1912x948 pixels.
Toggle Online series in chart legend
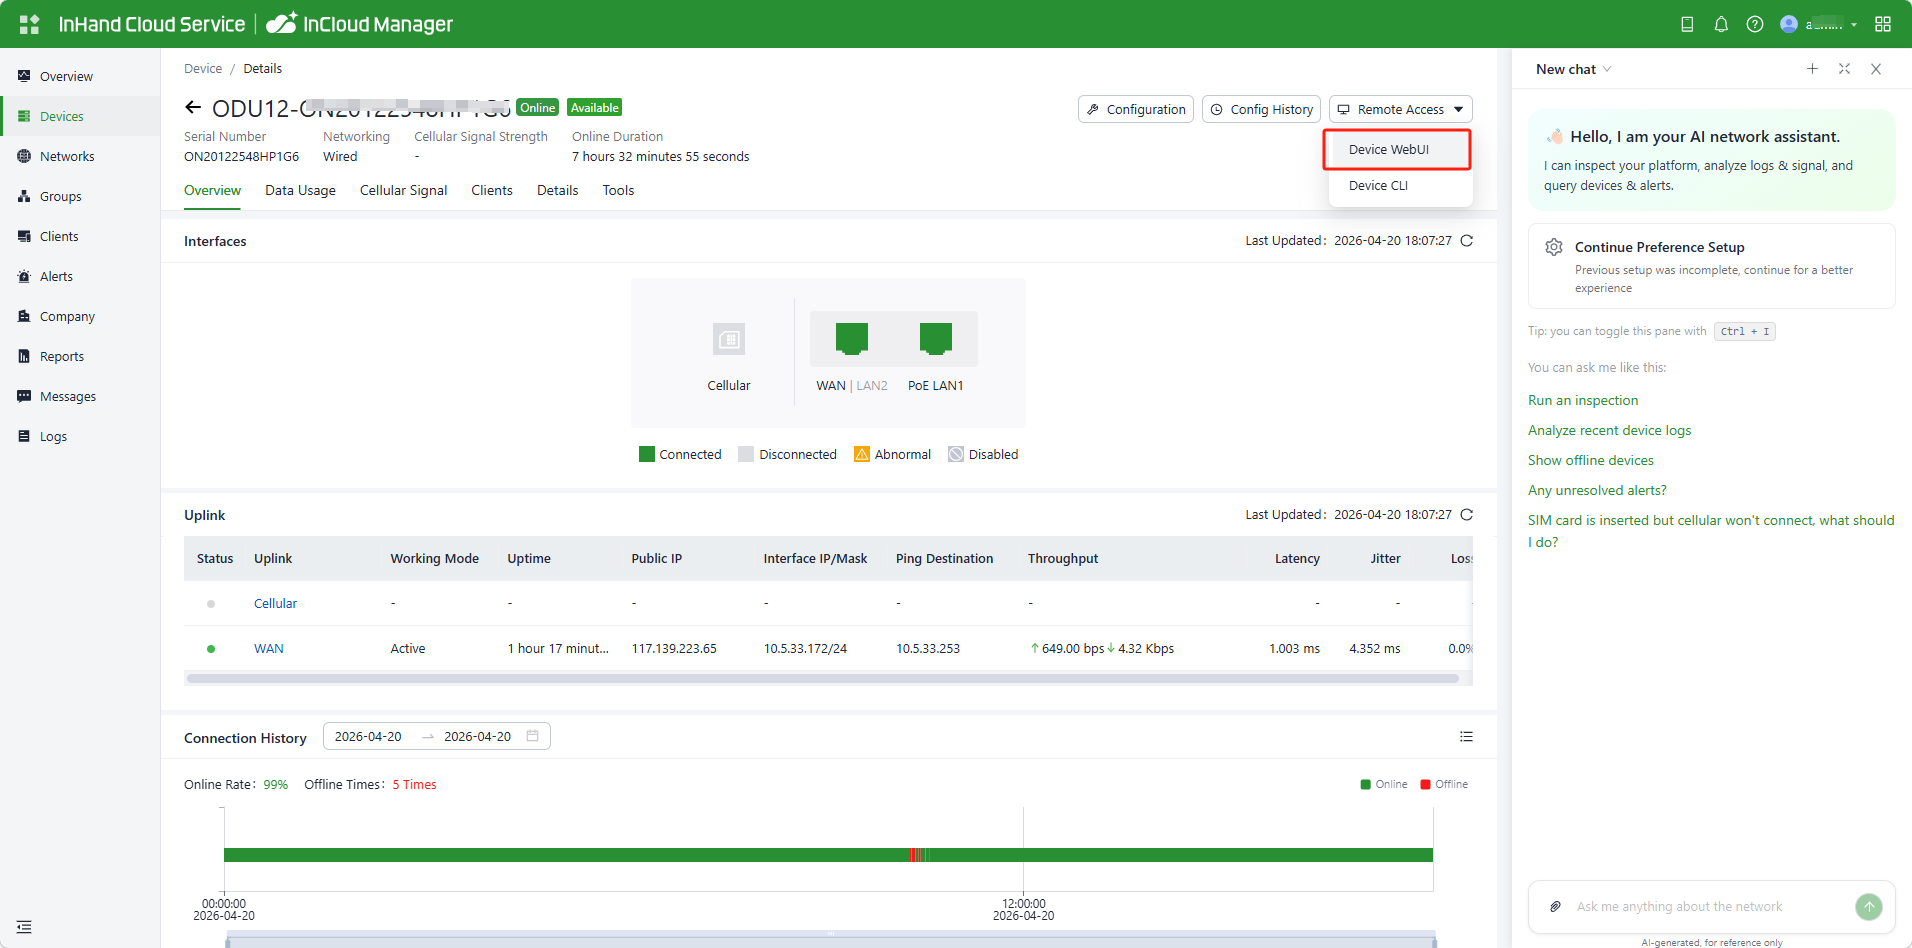tap(1384, 785)
